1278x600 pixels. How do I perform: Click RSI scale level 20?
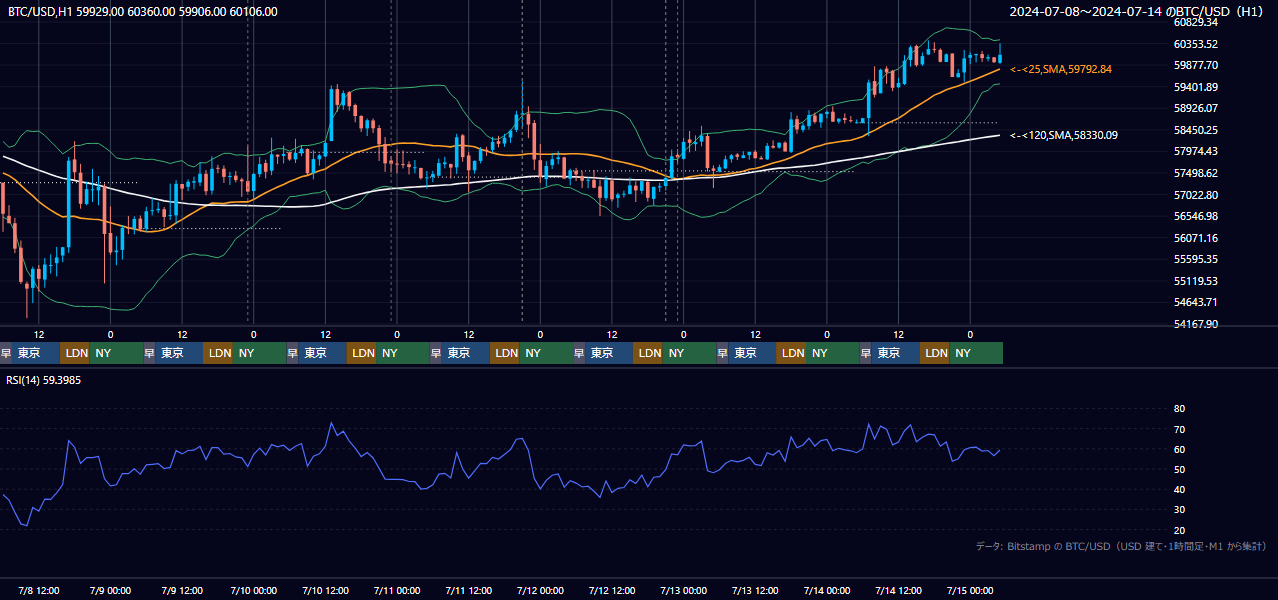point(1179,530)
